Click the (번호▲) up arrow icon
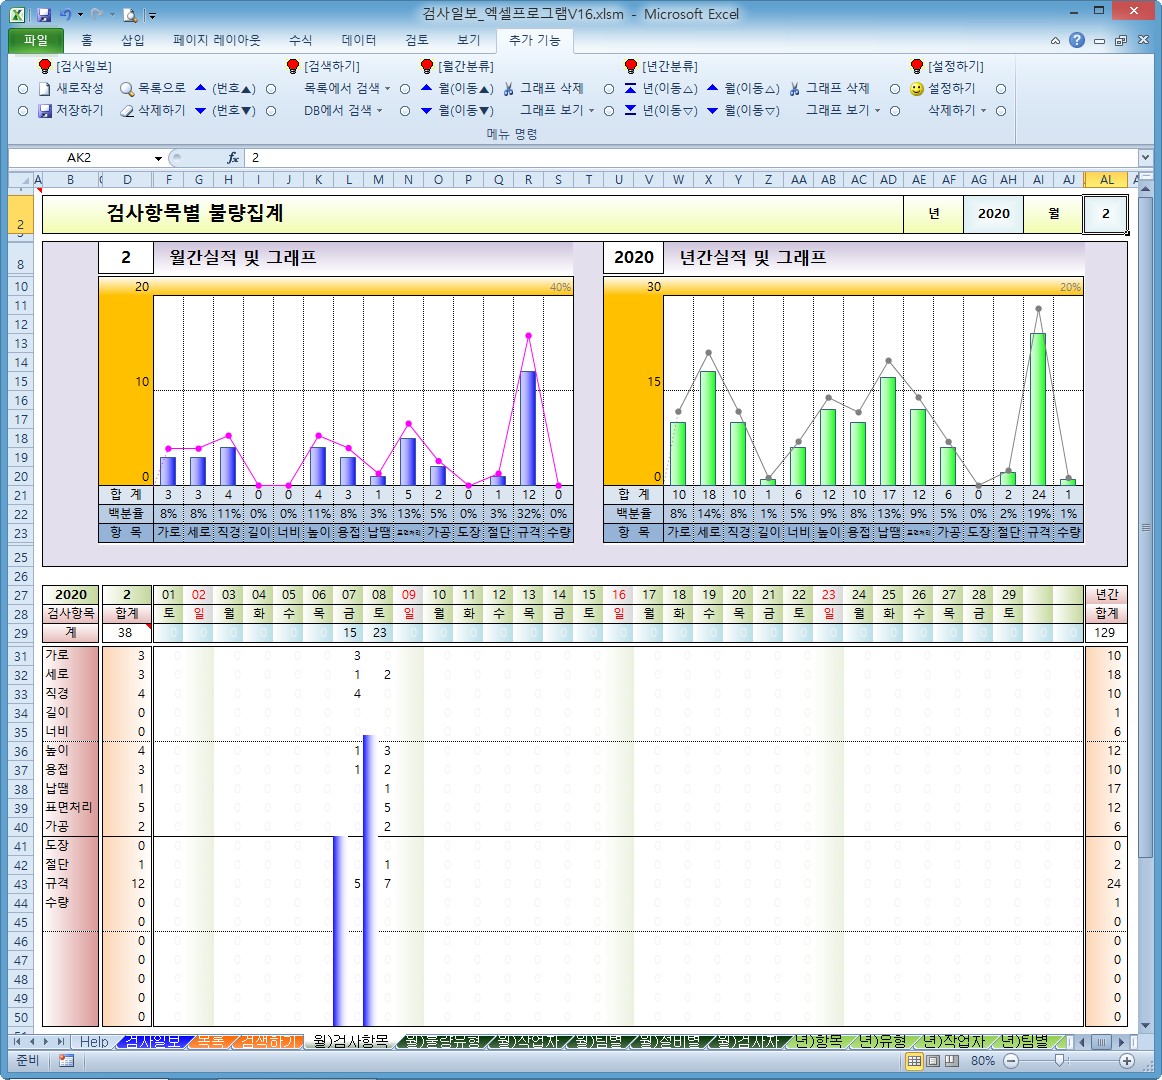The width and height of the screenshot is (1162, 1080). click(x=200, y=88)
